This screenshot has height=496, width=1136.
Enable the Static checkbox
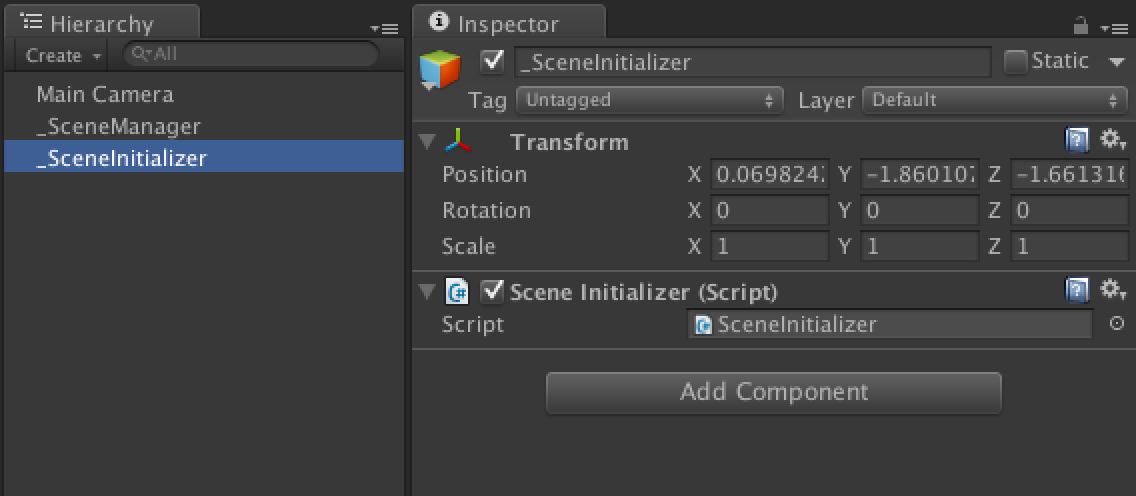1015,62
